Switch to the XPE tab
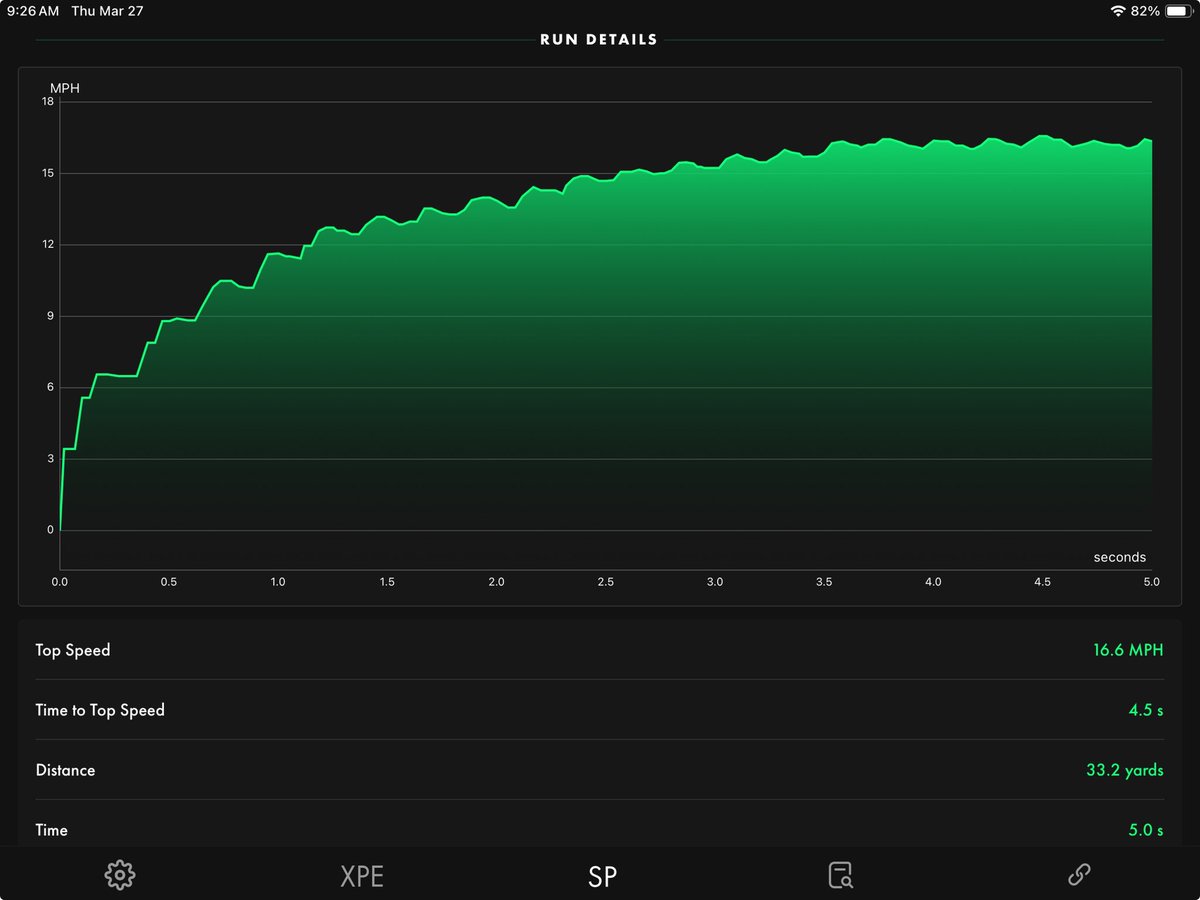Viewport: 1200px width, 900px height. coord(362,877)
